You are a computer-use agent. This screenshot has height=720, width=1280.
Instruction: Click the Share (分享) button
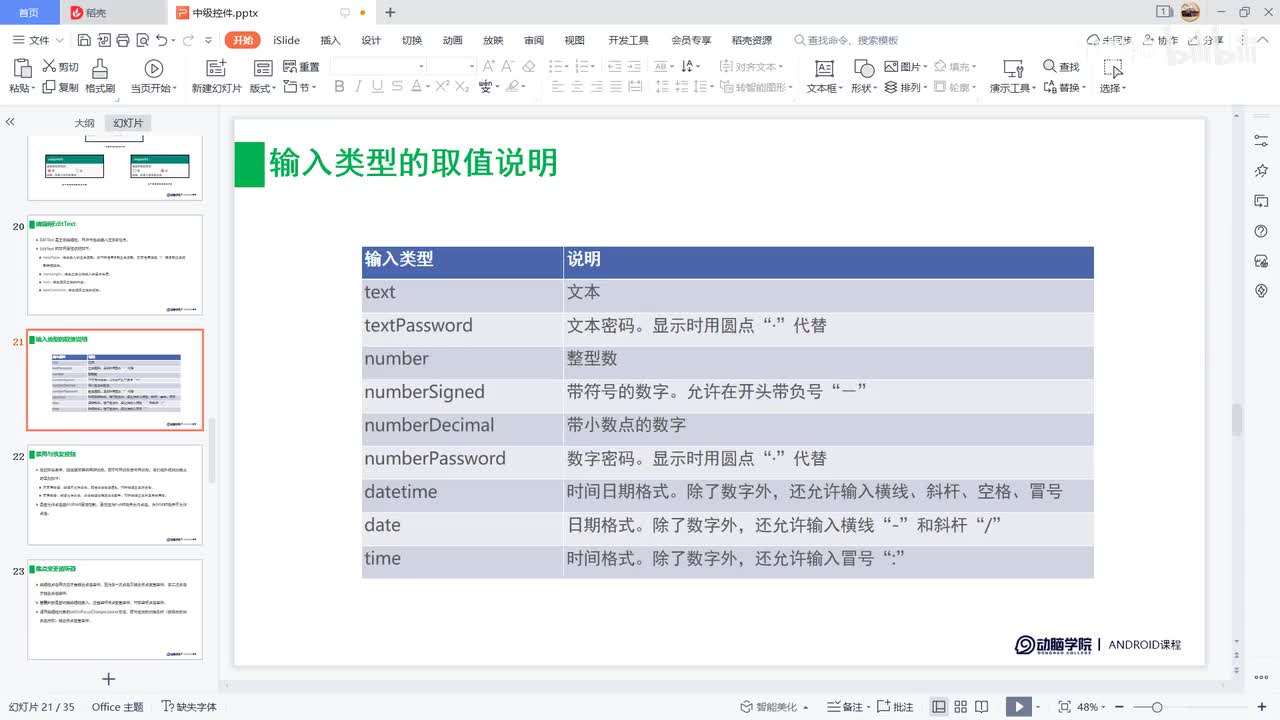(1206, 40)
